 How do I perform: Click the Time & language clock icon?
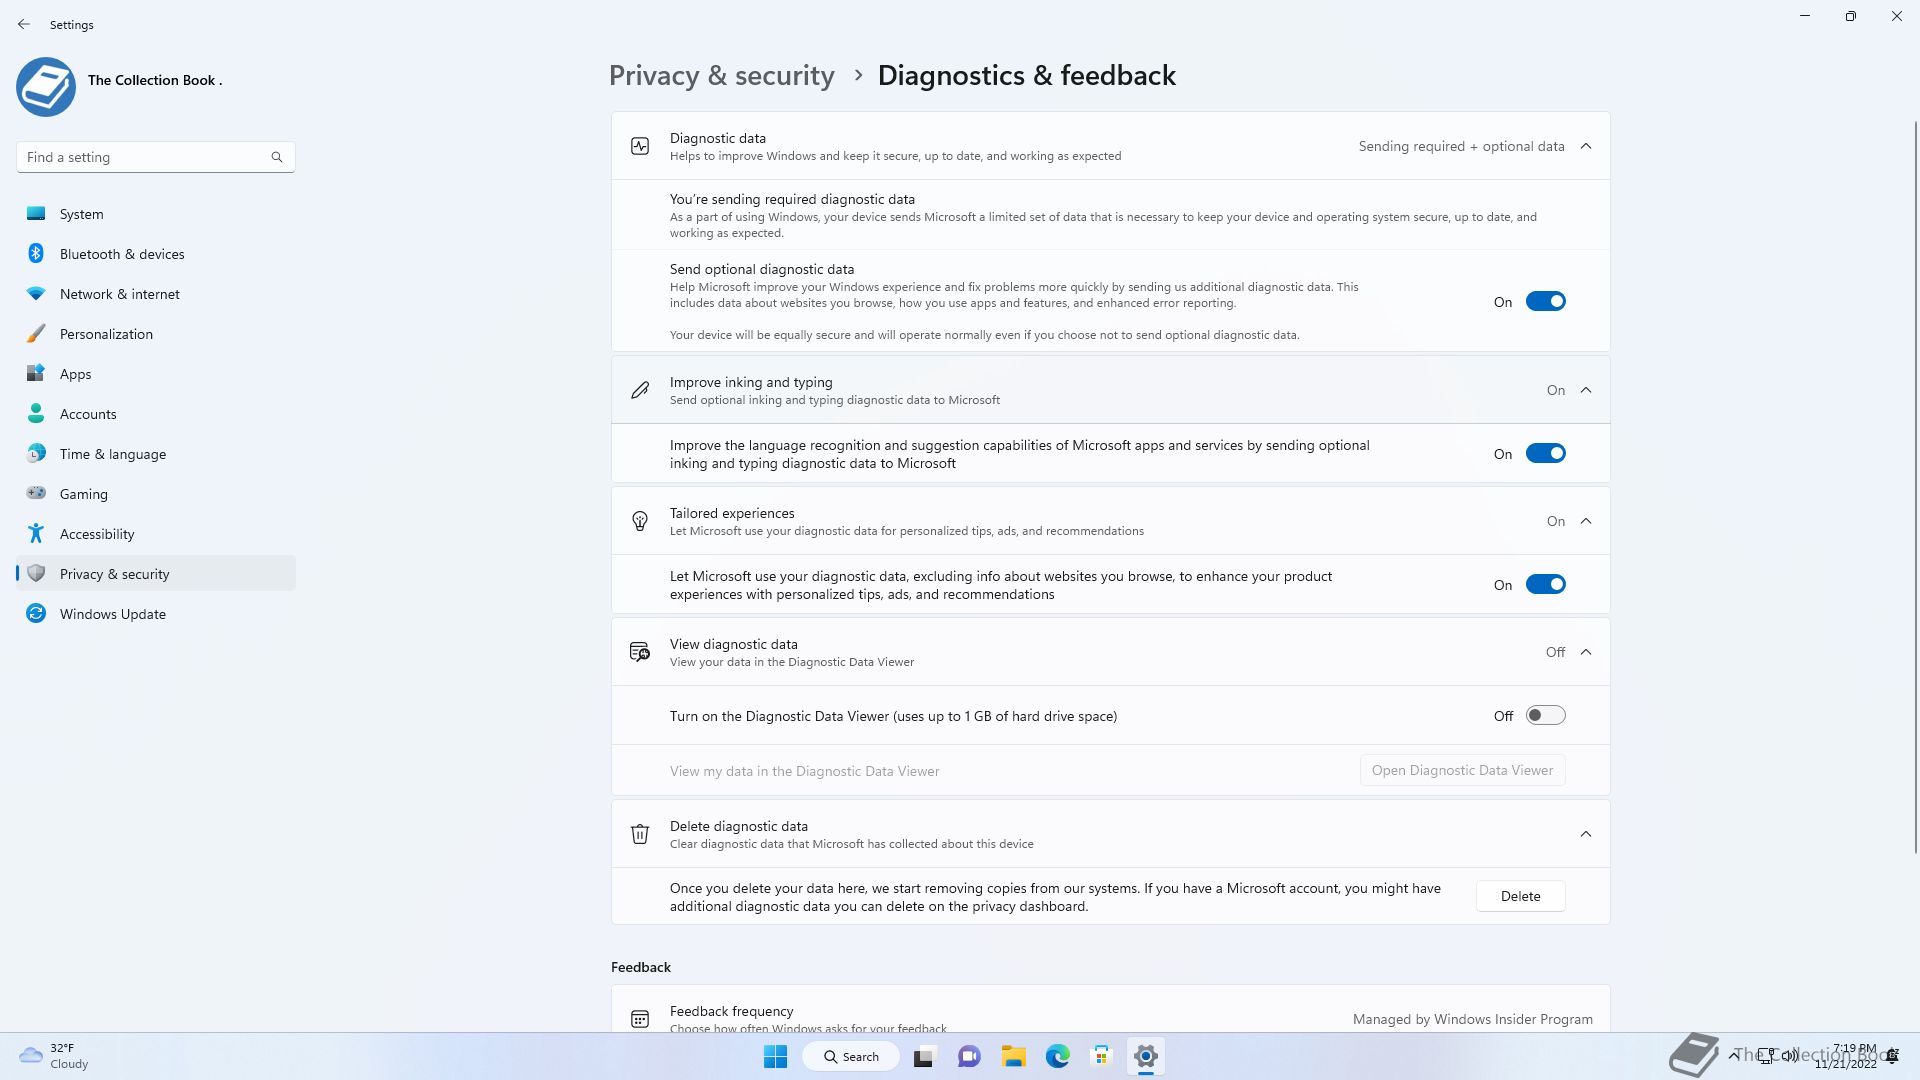[x=36, y=453]
